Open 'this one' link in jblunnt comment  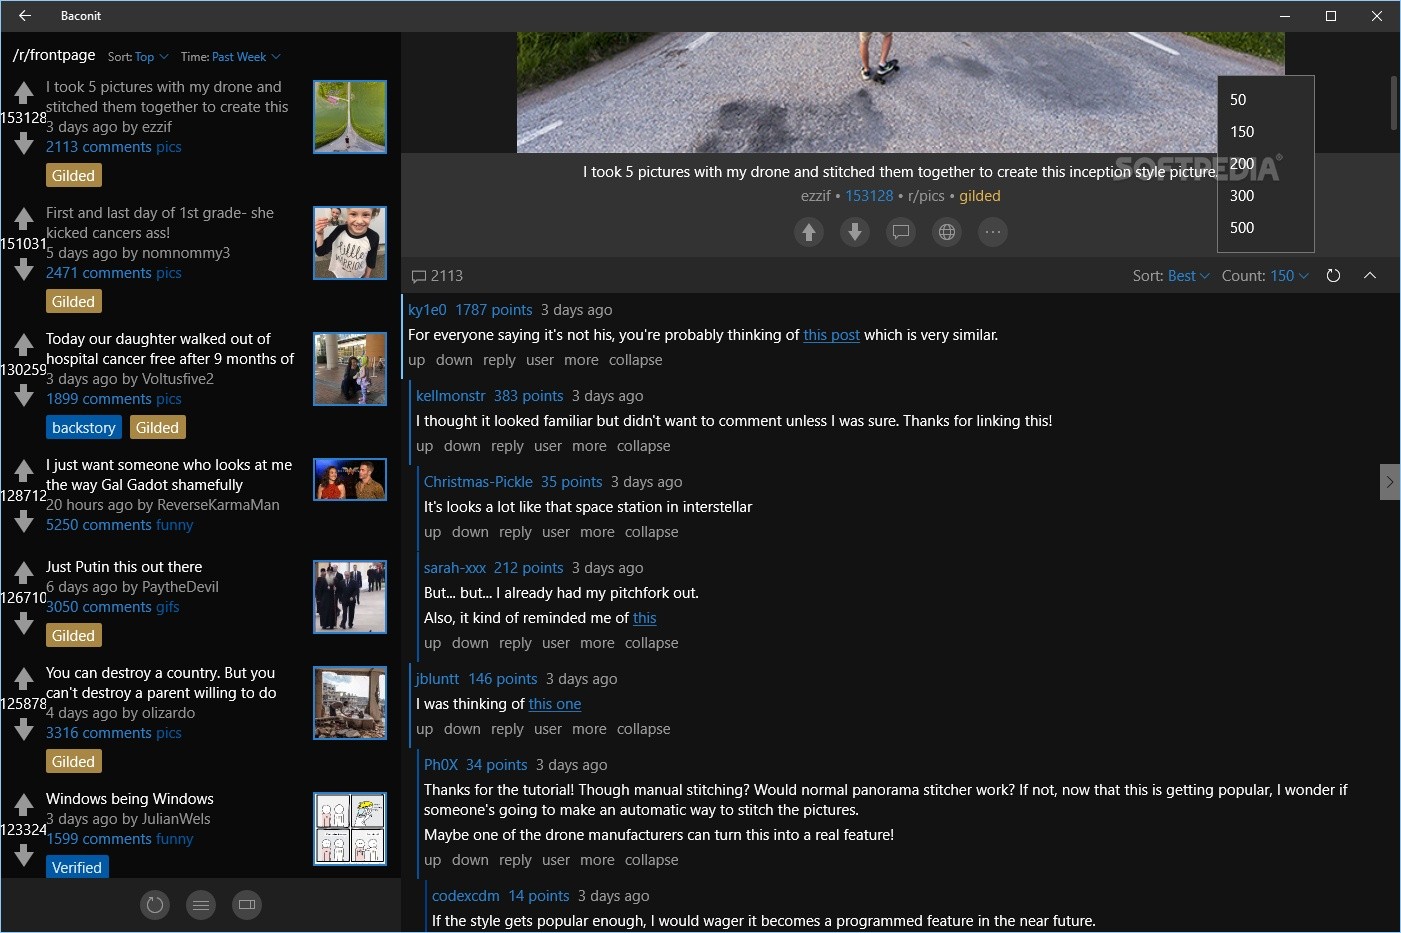[x=554, y=704]
